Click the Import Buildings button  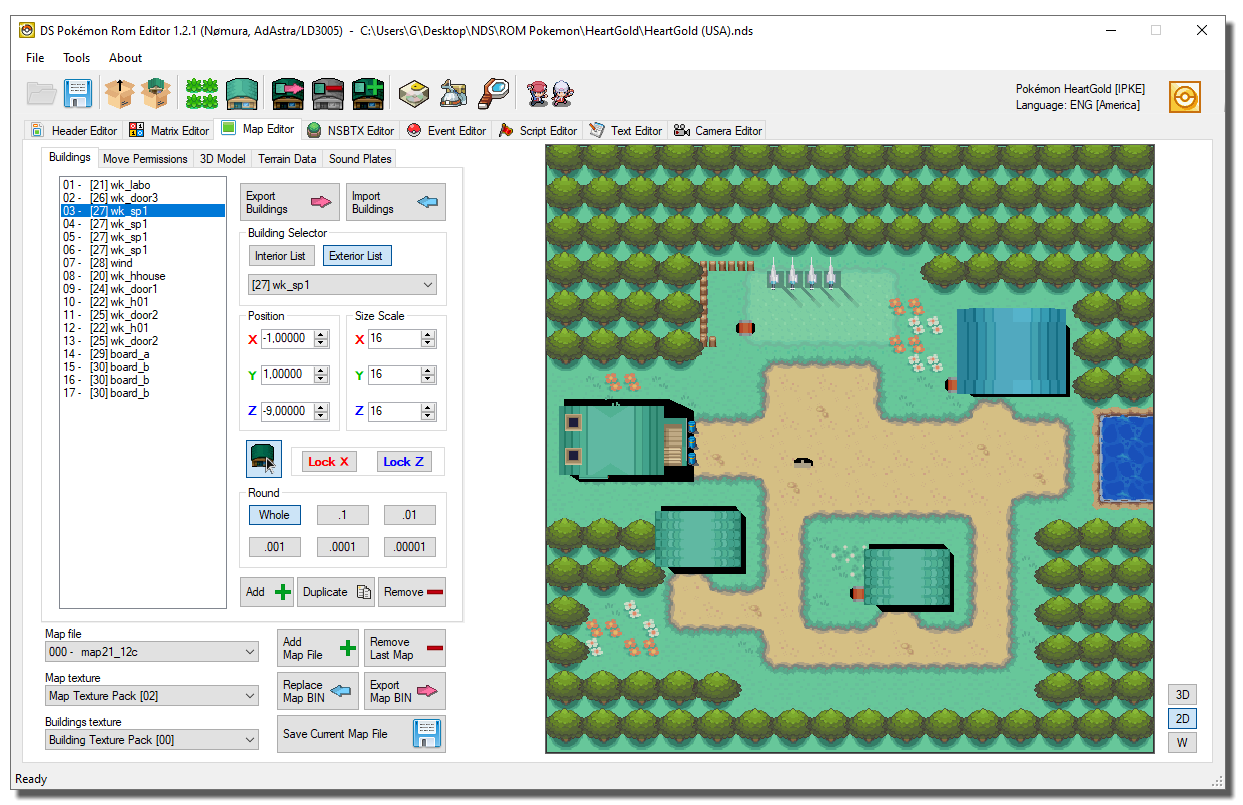(396, 202)
